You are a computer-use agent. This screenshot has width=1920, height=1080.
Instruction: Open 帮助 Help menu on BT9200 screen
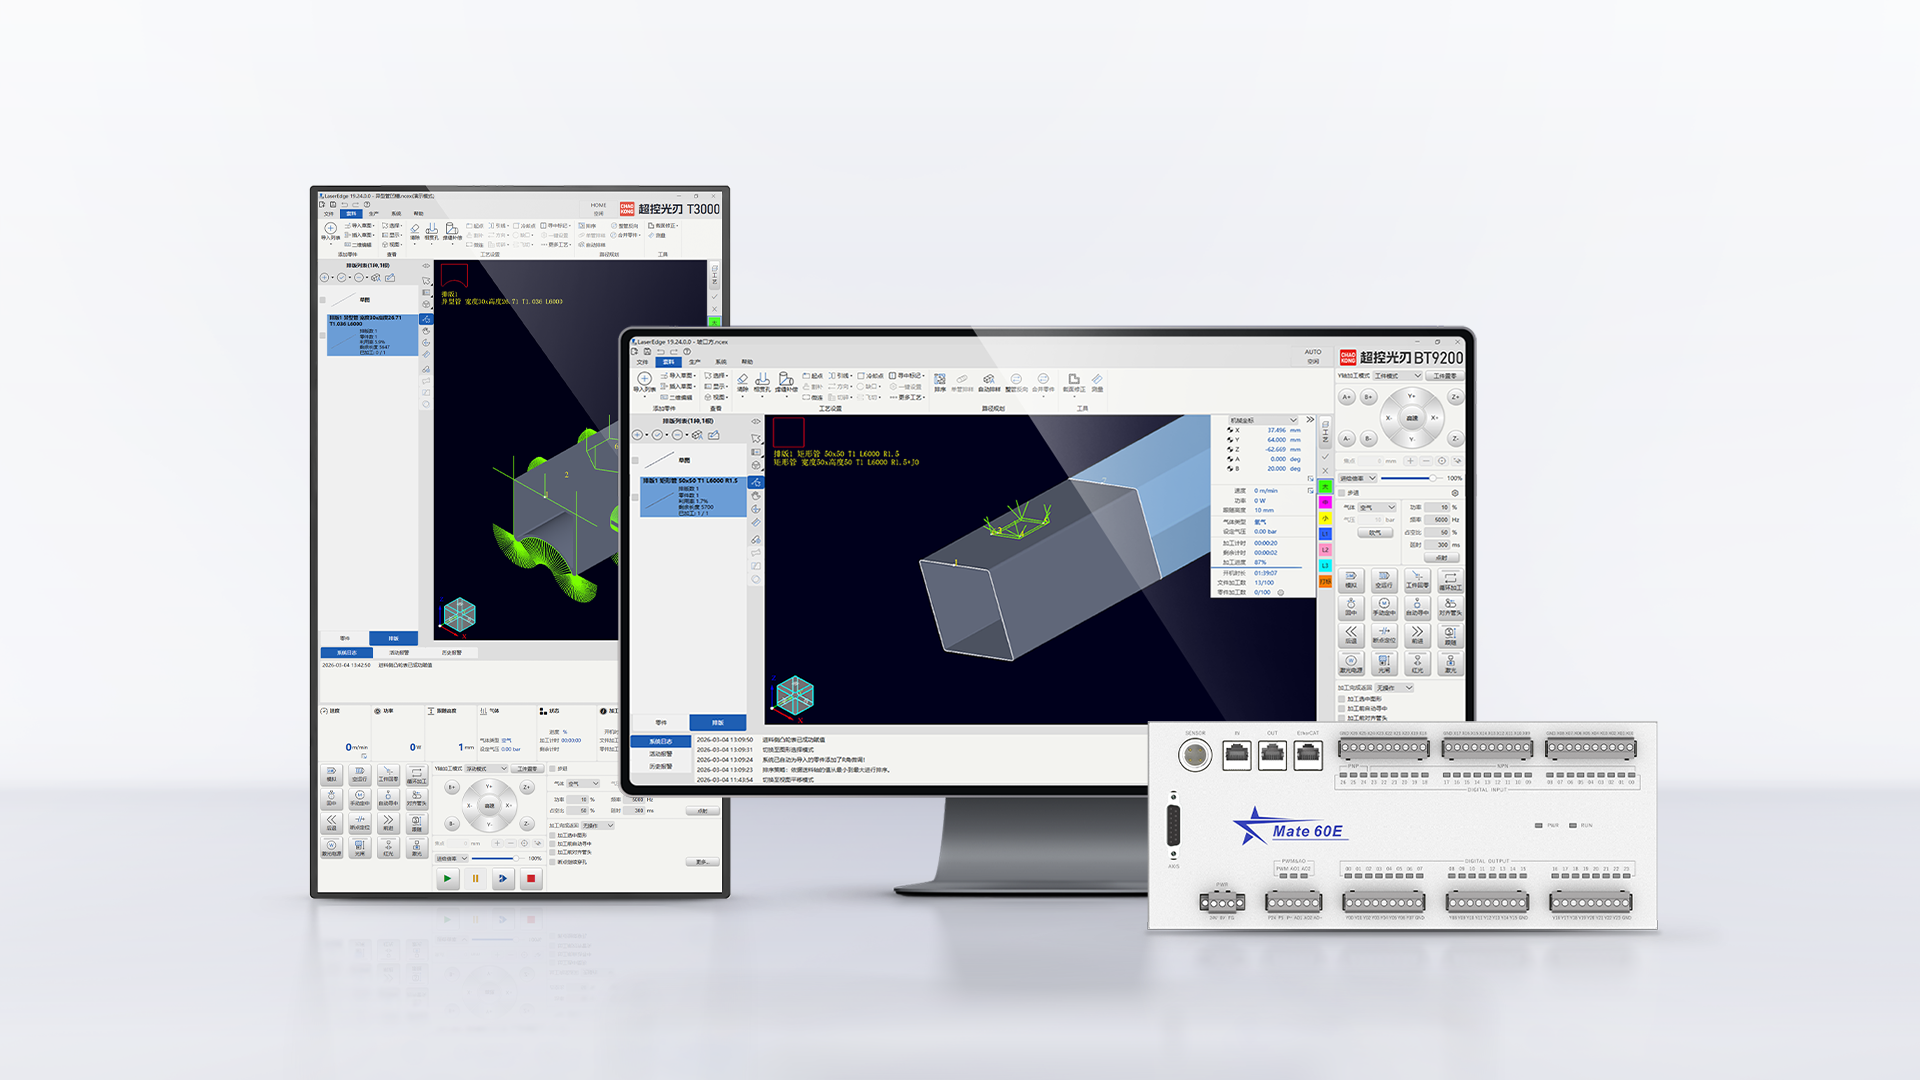tap(746, 362)
